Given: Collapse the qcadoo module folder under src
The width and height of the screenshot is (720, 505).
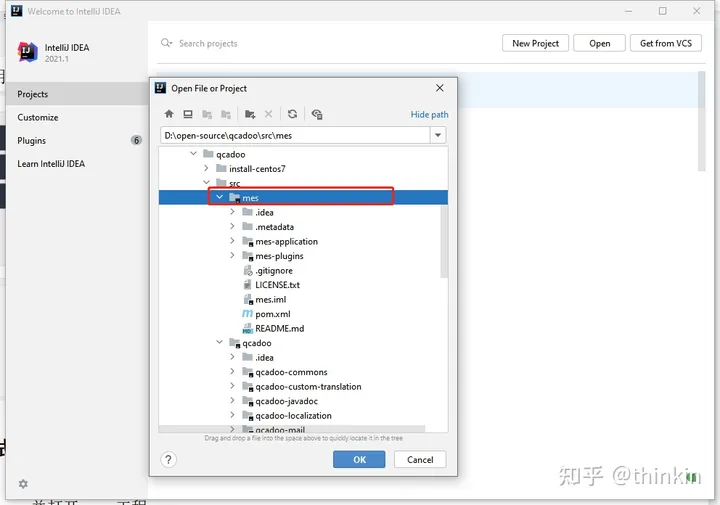Looking at the screenshot, I should coord(219,342).
